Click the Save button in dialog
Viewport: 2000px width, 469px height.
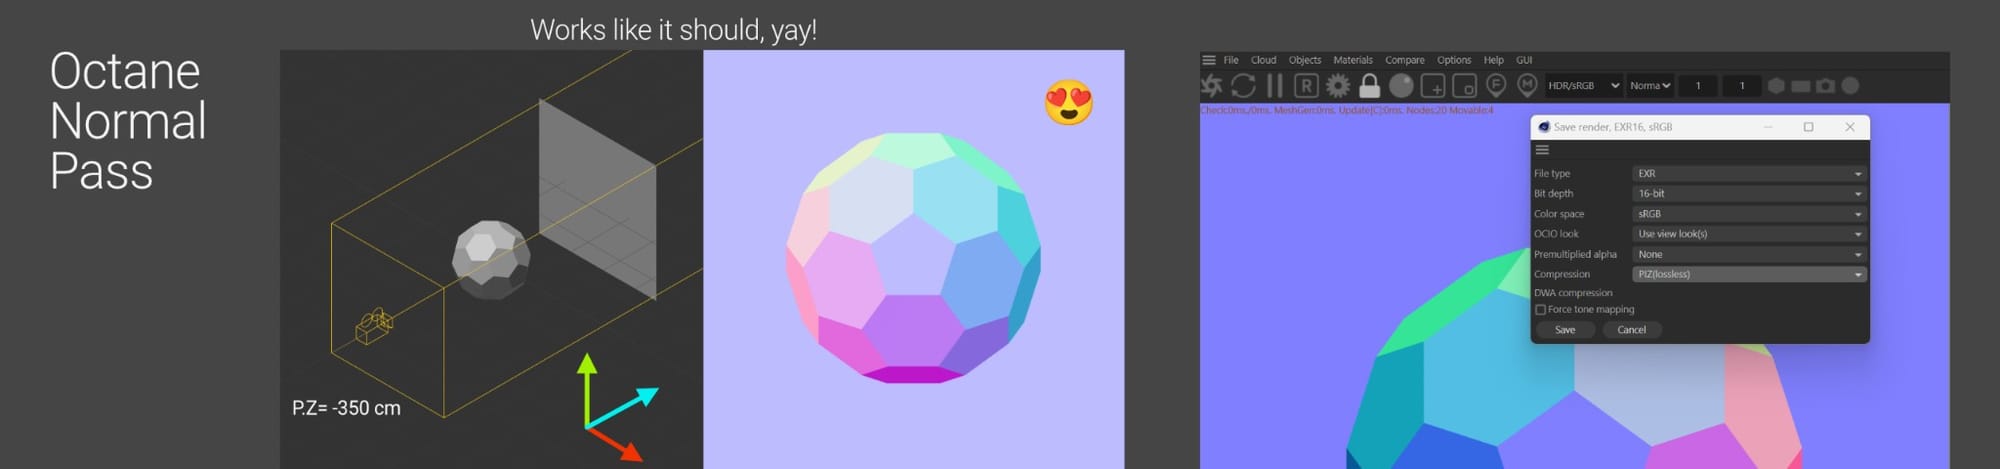pyautogui.click(x=1565, y=330)
